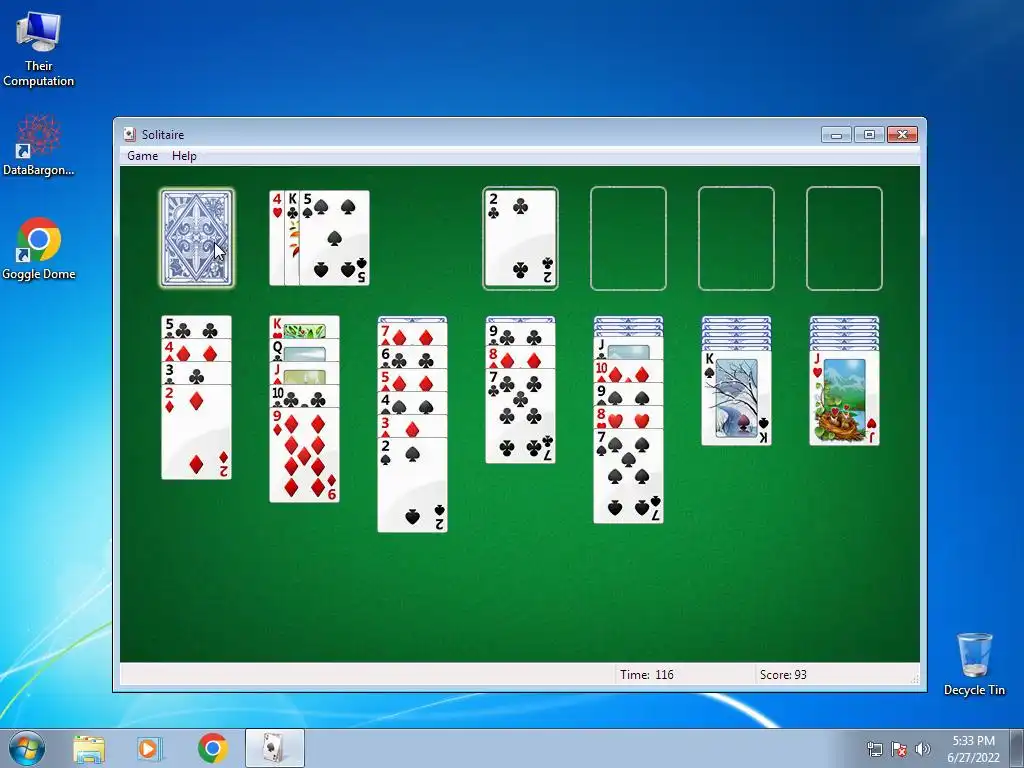Select the empty fourth foundation slot
This screenshot has width=1024, height=768.
[x=844, y=238]
